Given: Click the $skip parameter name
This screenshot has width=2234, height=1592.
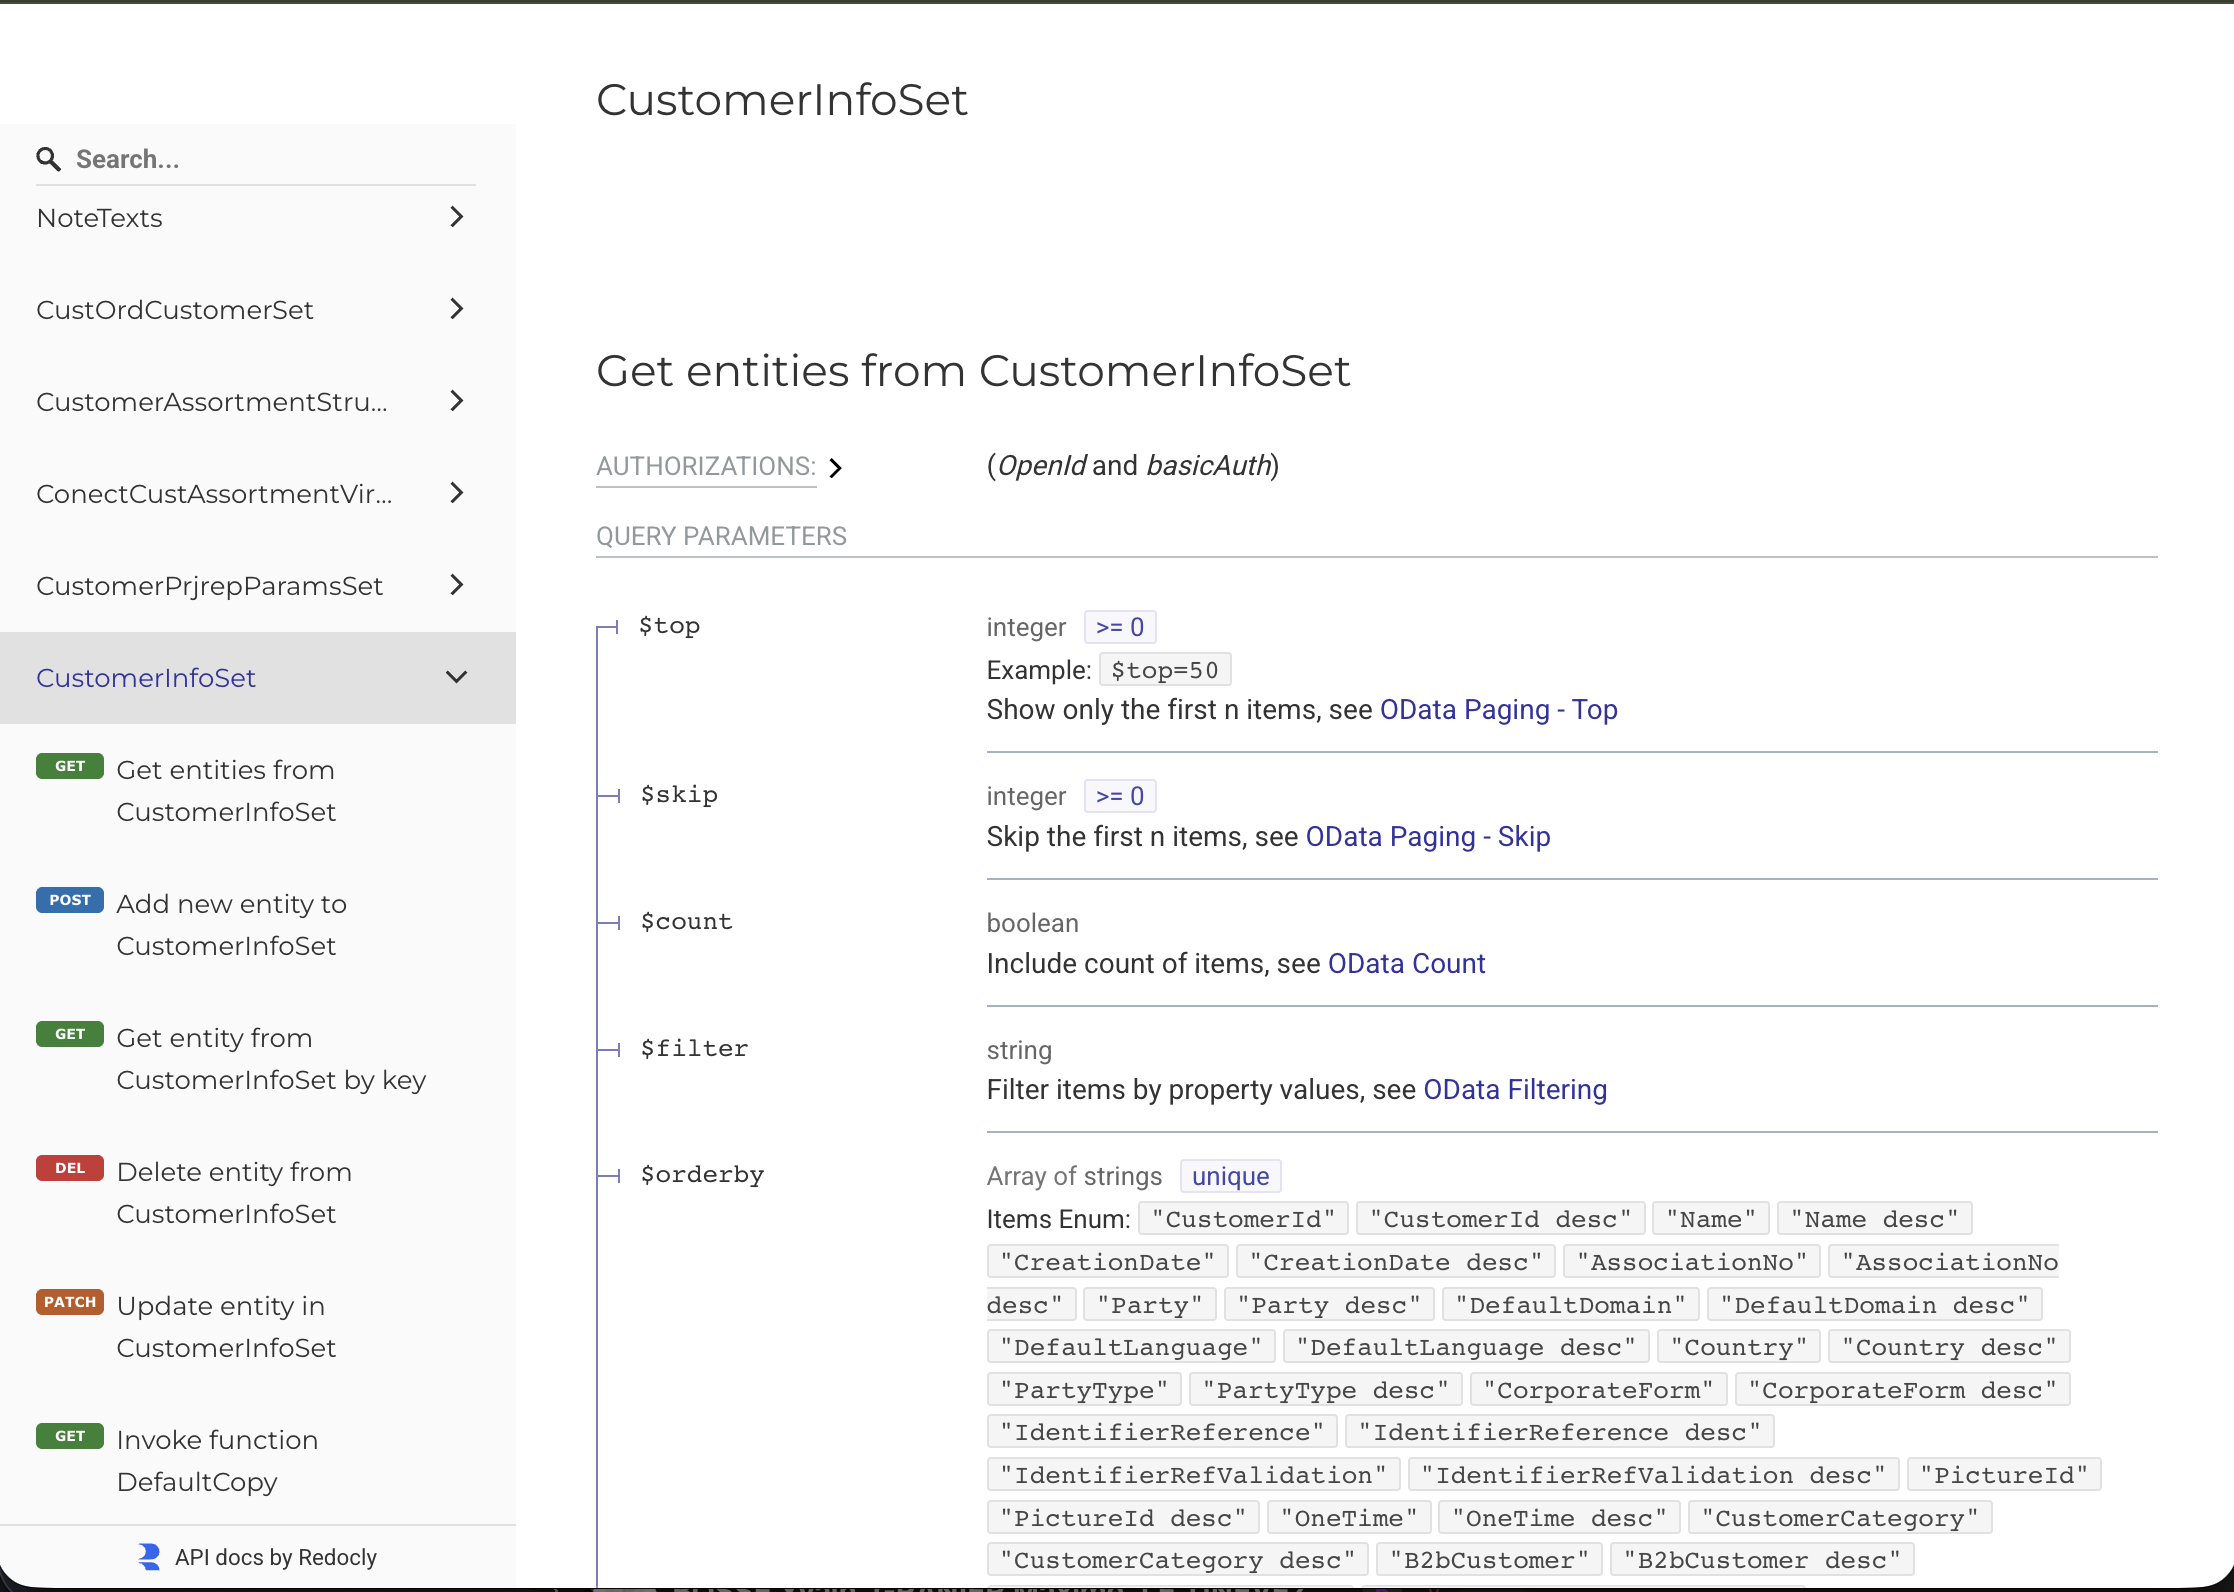Looking at the screenshot, I should tap(679, 795).
